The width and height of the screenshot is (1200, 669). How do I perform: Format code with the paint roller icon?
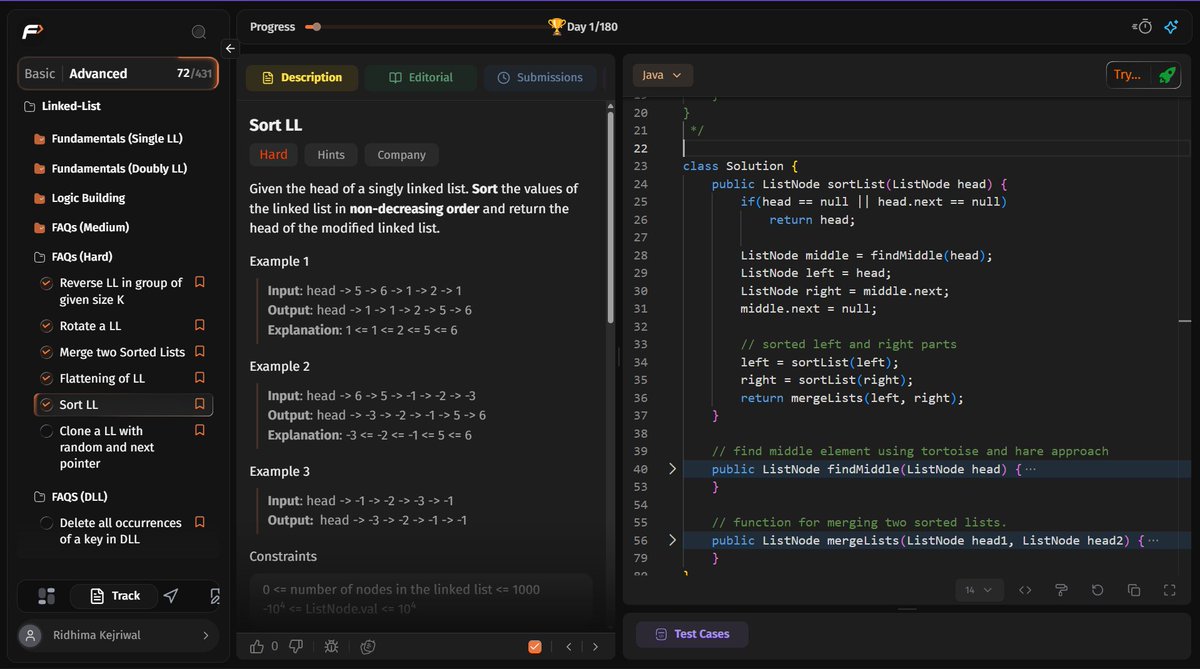point(1061,590)
